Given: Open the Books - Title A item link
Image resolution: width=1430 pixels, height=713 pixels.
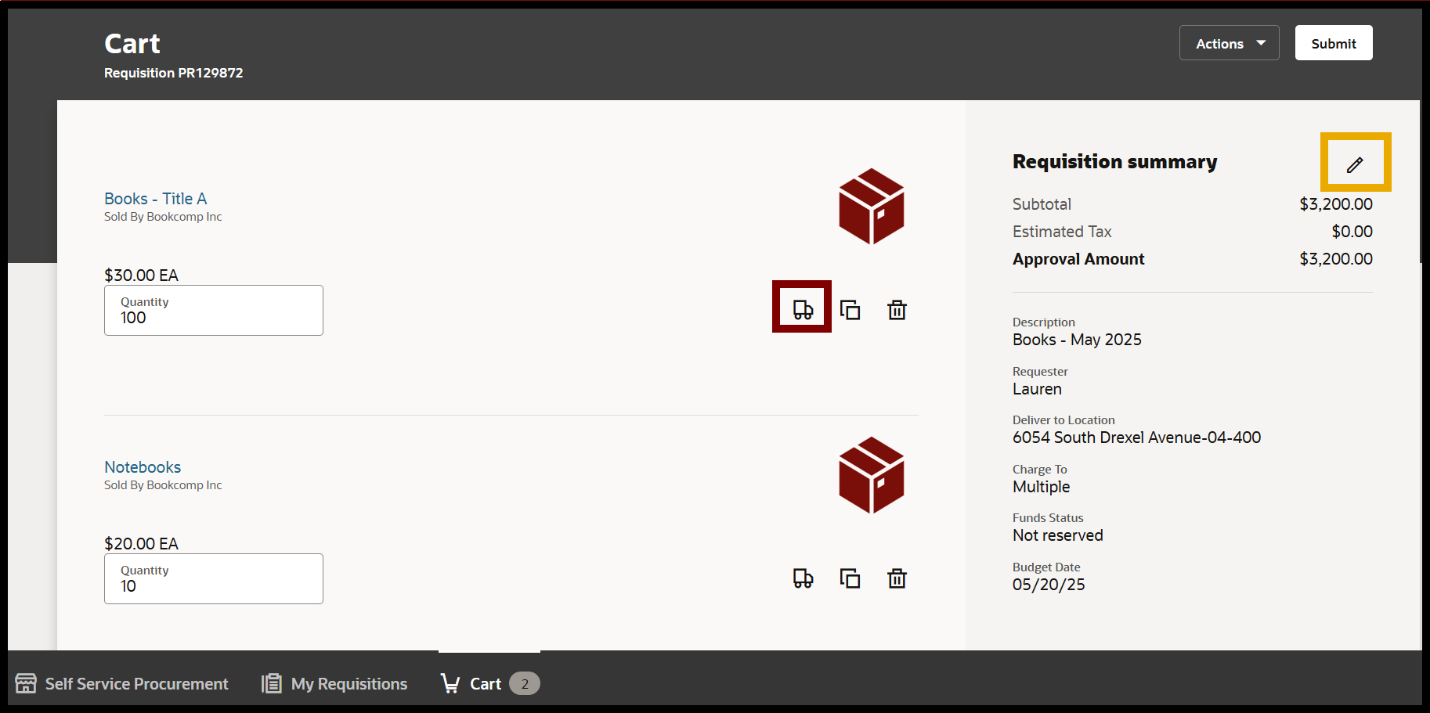Looking at the screenshot, I should tap(155, 198).
